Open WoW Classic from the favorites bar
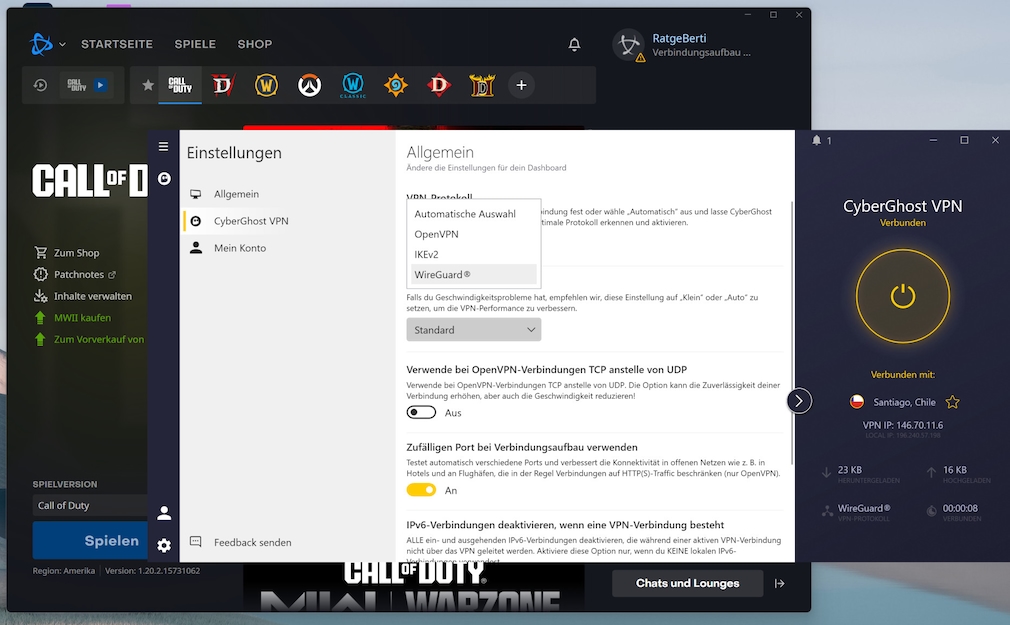1010x625 pixels. coord(352,85)
